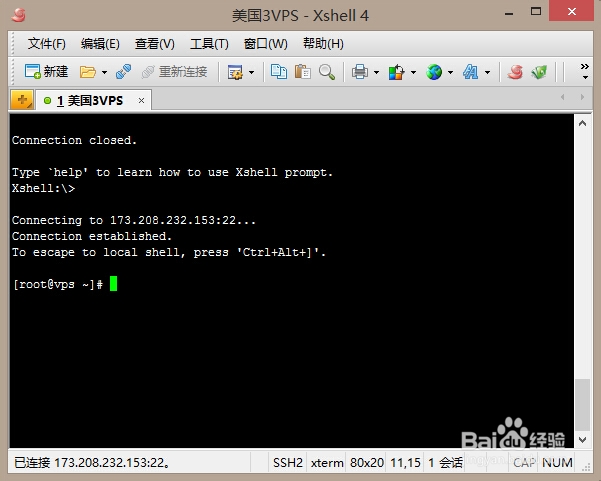Open the session properties icon
The width and height of the screenshot is (601, 481).
(x=235, y=72)
